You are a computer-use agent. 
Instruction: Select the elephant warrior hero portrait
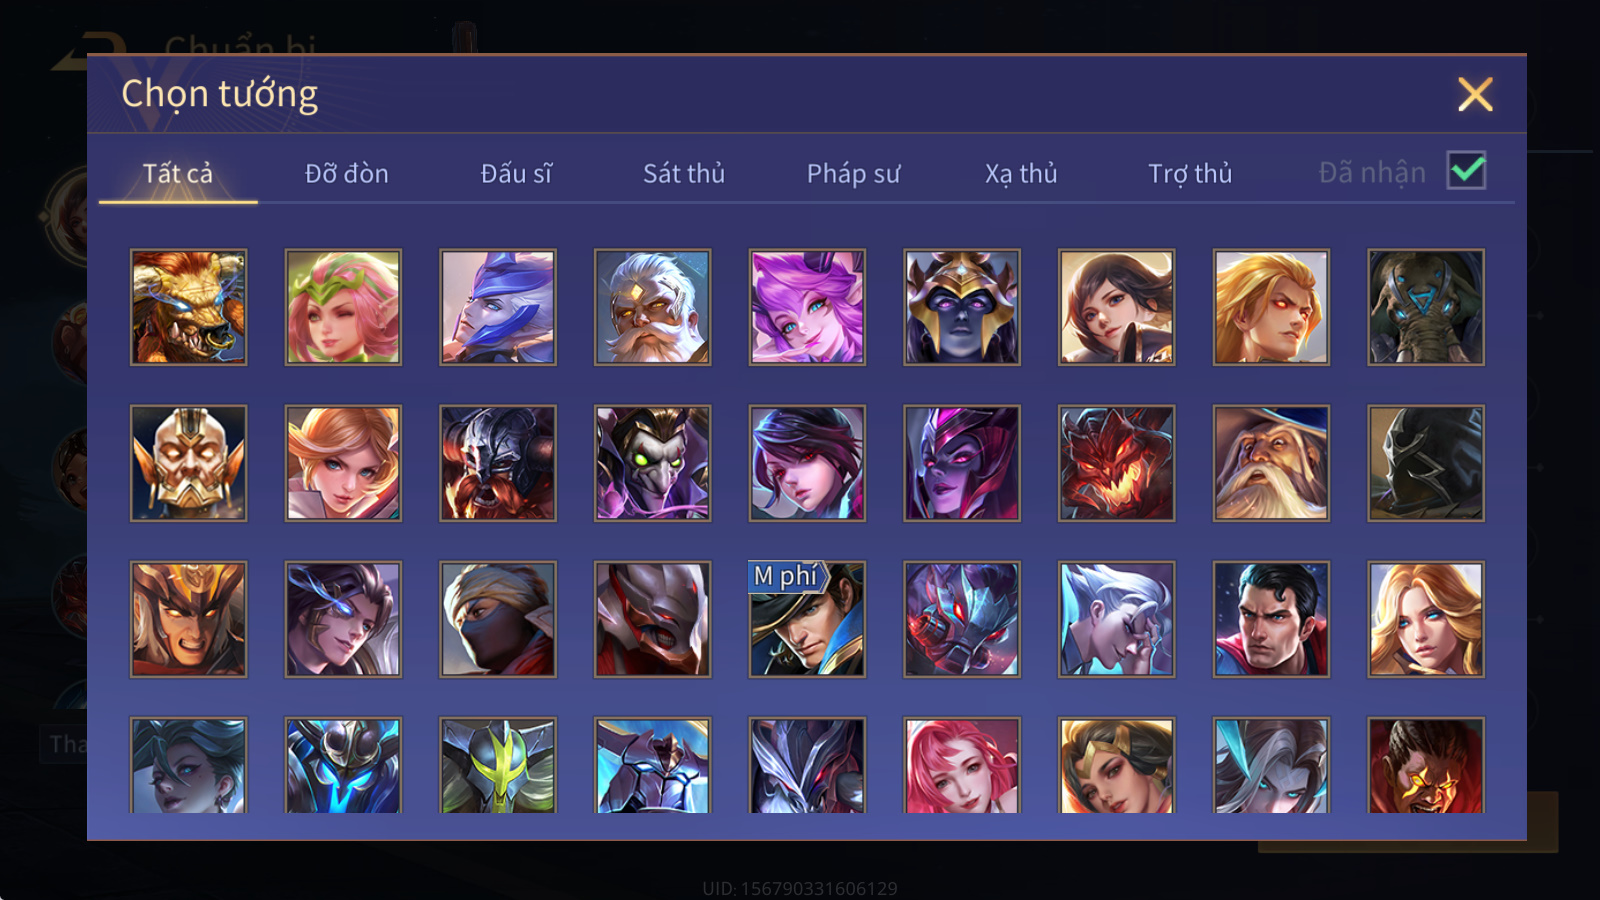[x=1426, y=307]
